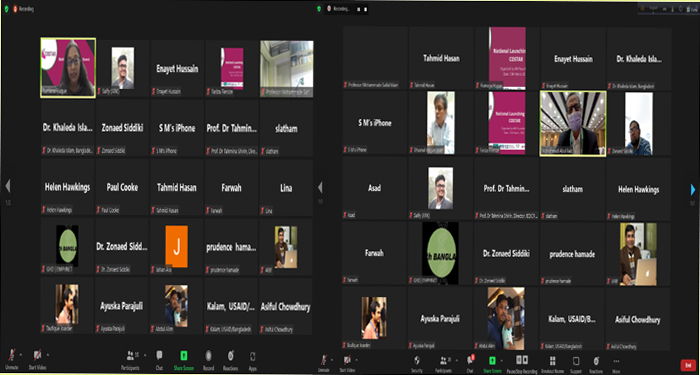The image size is (700, 375).
Task: Expand the video options arrow in left window
Action: pos(48,355)
